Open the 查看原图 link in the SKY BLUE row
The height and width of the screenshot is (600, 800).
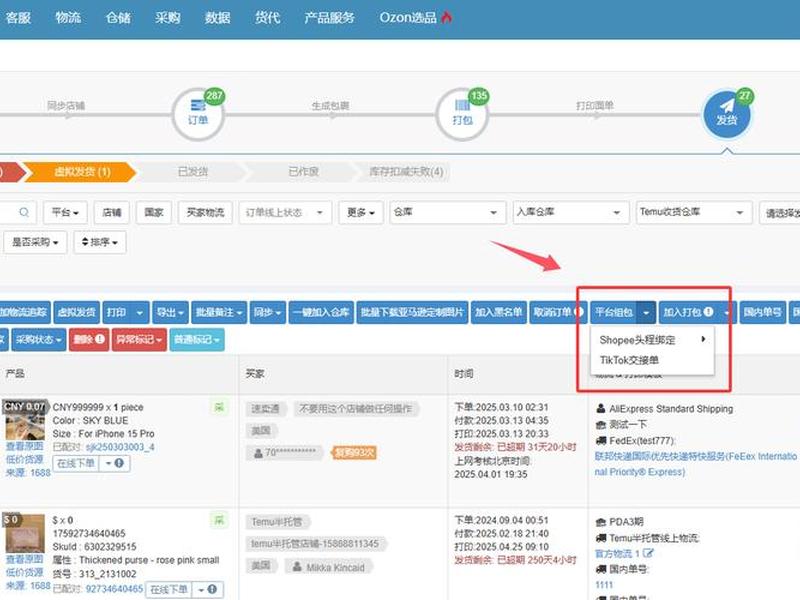(25, 446)
